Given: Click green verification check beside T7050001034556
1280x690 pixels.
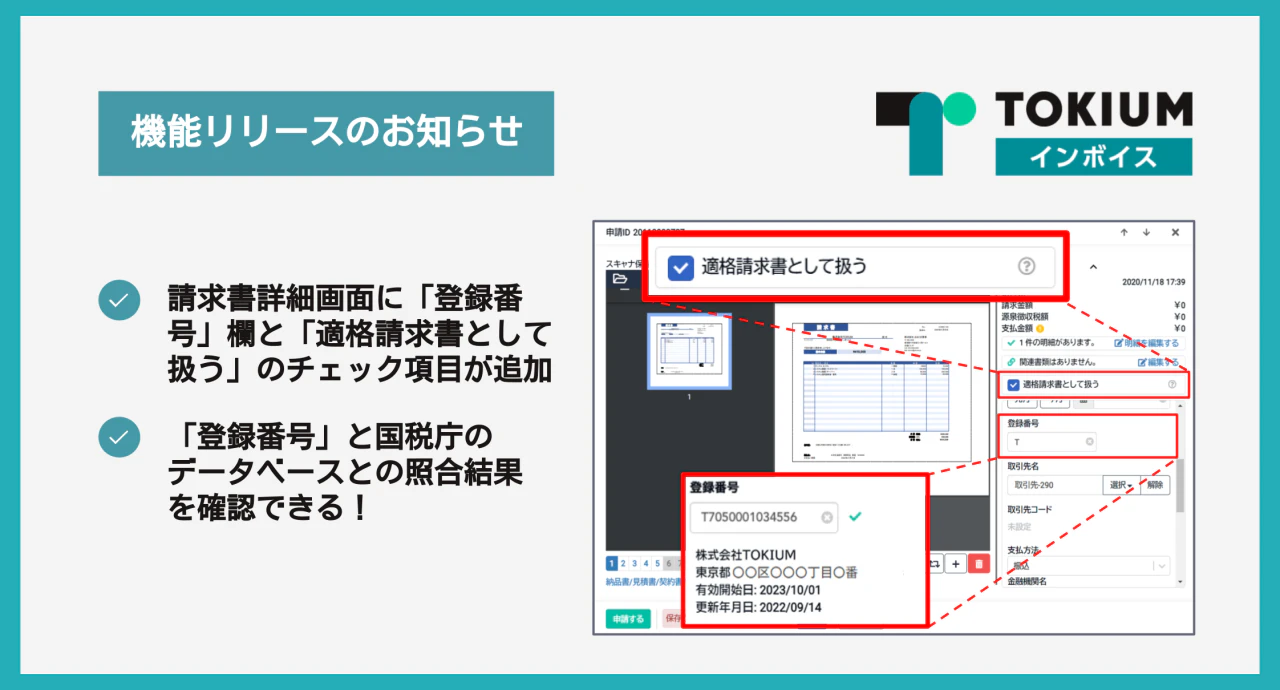Looking at the screenshot, I should pos(854,517).
